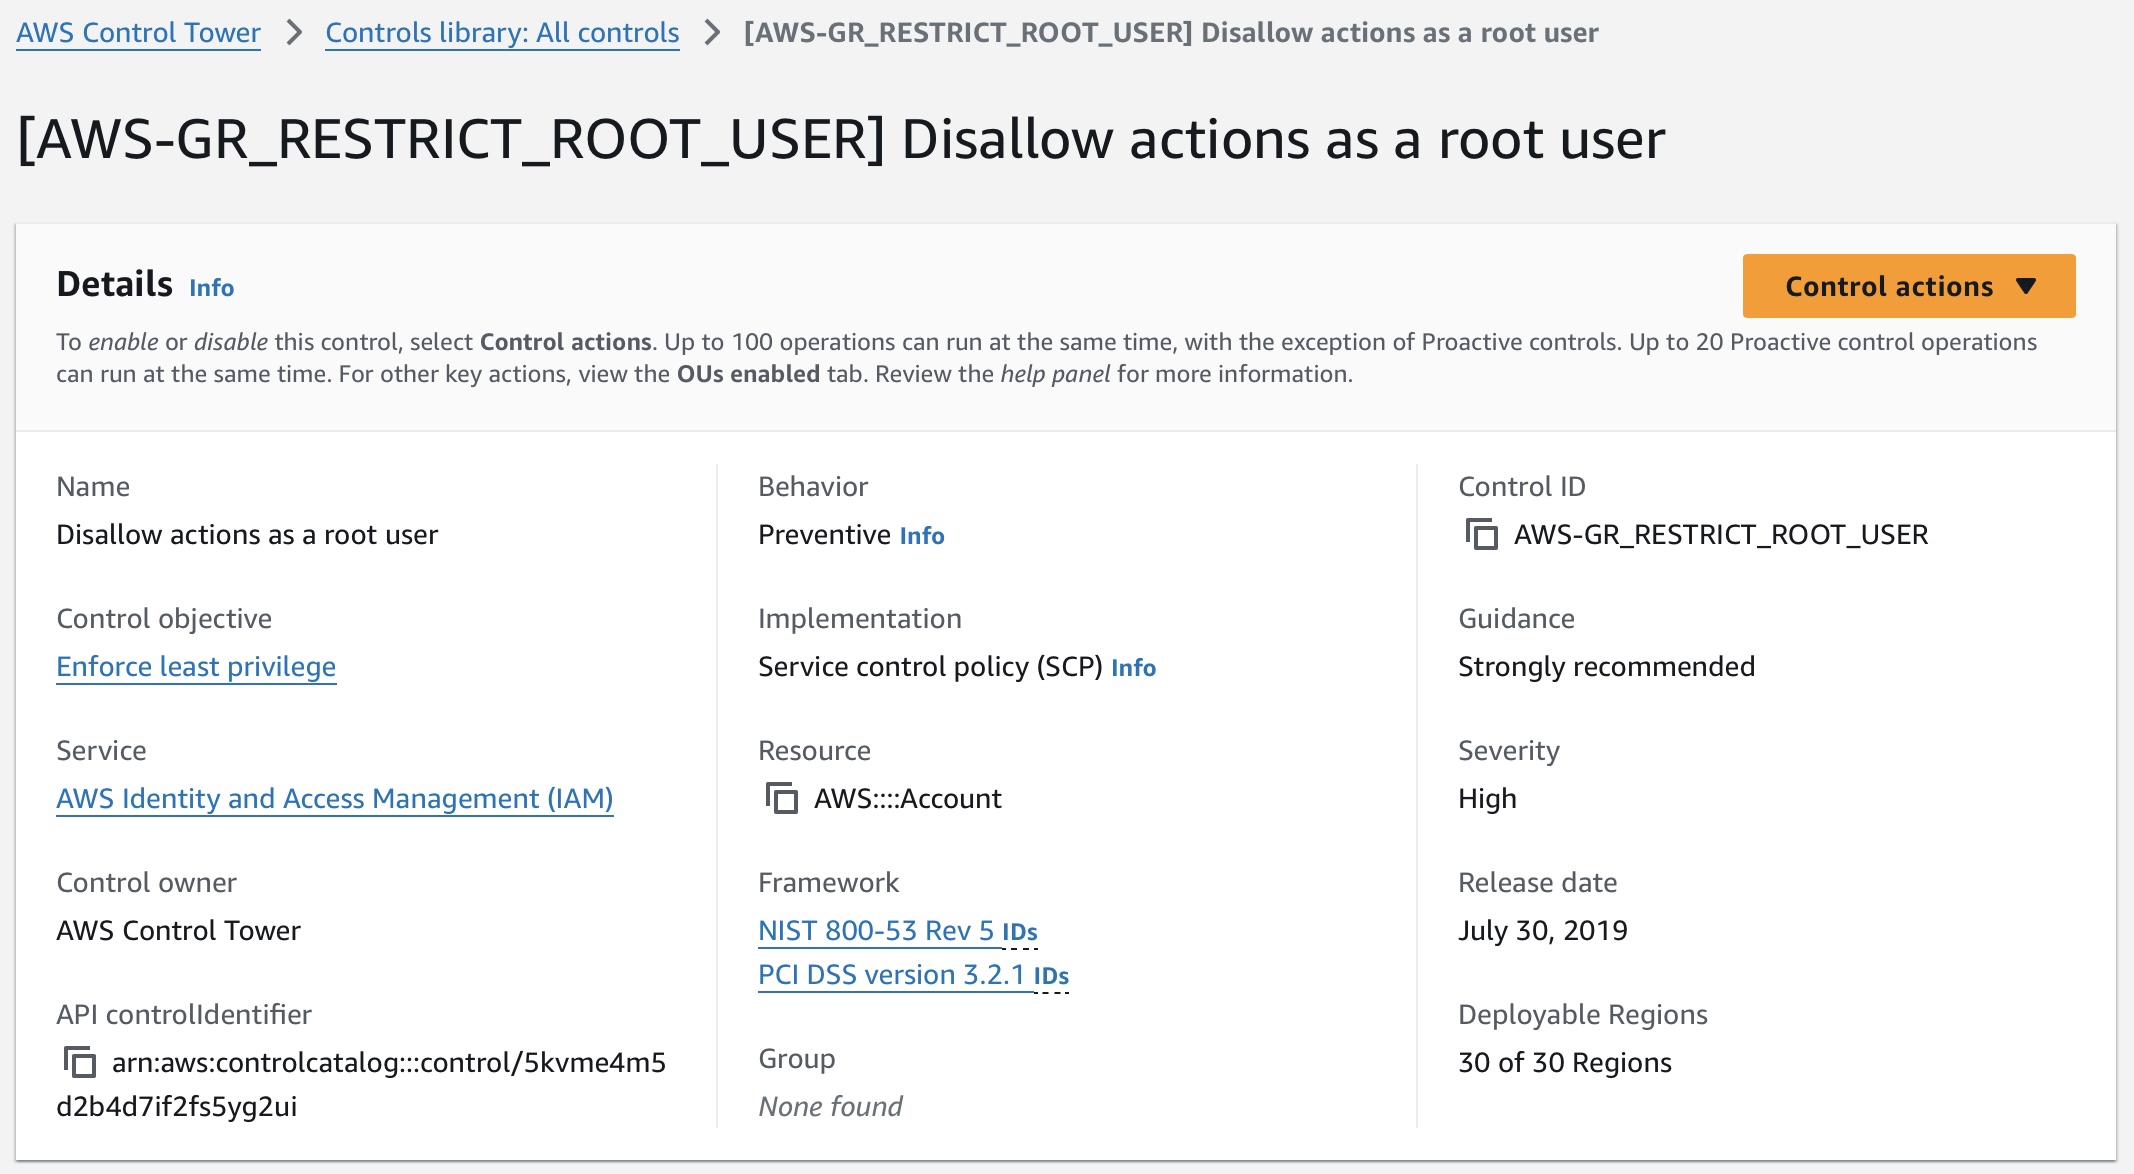Copy the Control ID AWS-GR_RESTRICT_ROOT_USER
The width and height of the screenshot is (2134, 1174).
coord(1481,535)
